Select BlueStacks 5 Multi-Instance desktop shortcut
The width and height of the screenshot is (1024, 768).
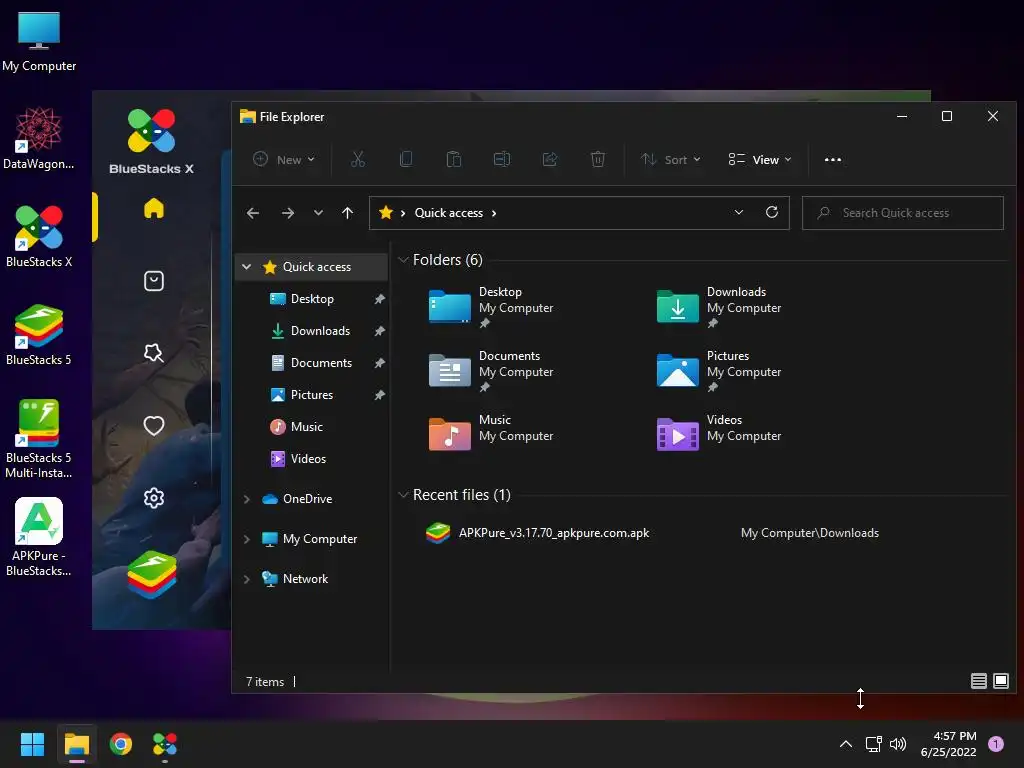(x=39, y=439)
